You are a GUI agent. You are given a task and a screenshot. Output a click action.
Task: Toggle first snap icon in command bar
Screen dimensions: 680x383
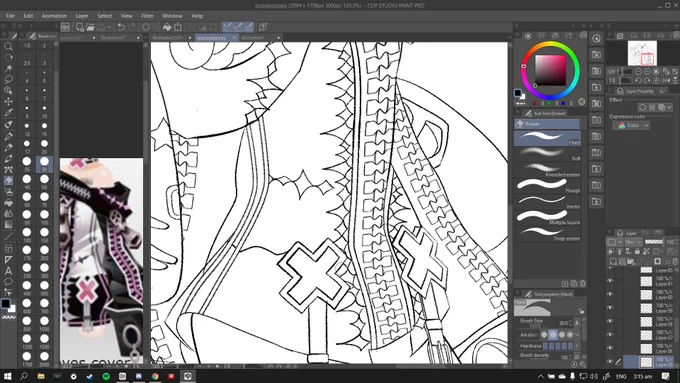(x=227, y=27)
